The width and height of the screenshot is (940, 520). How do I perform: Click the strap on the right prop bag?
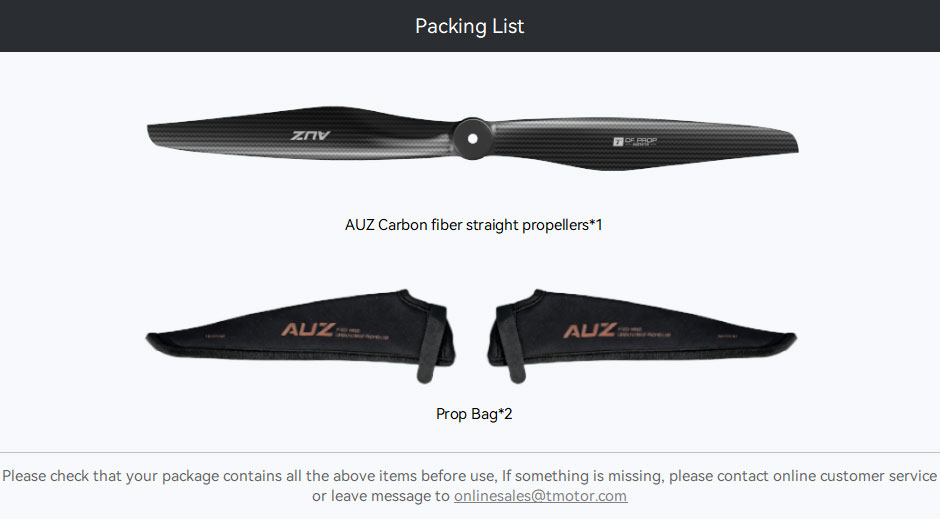(x=511, y=345)
